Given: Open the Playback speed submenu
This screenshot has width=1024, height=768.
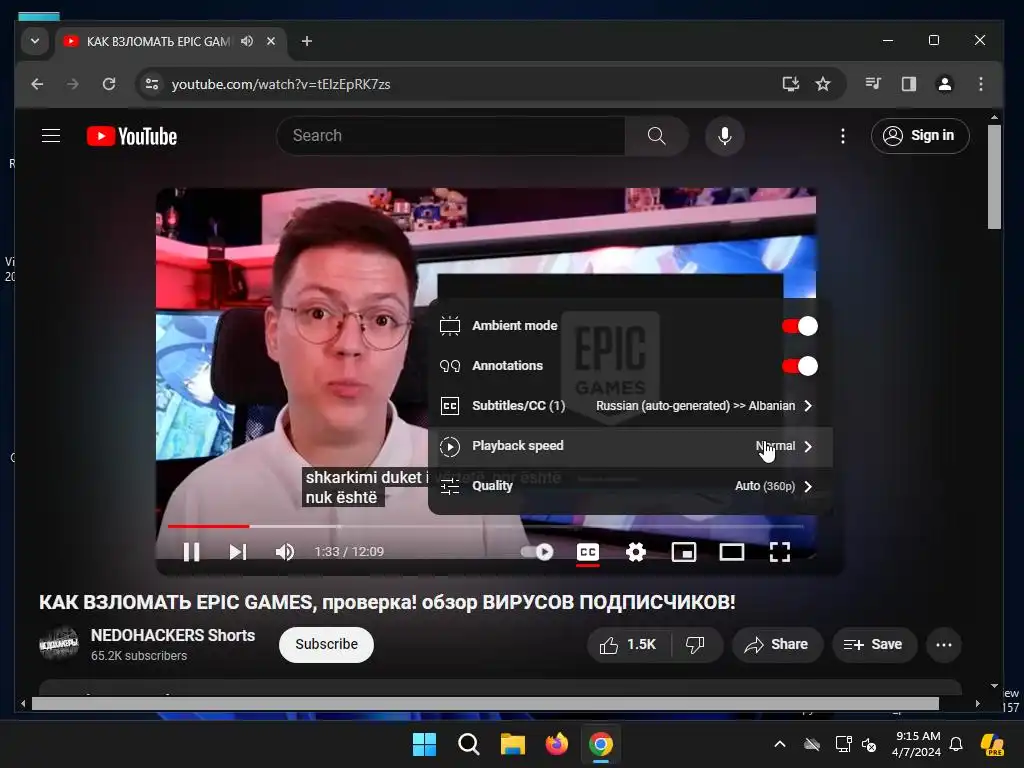Looking at the screenshot, I should pyautogui.click(x=630, y=446).
